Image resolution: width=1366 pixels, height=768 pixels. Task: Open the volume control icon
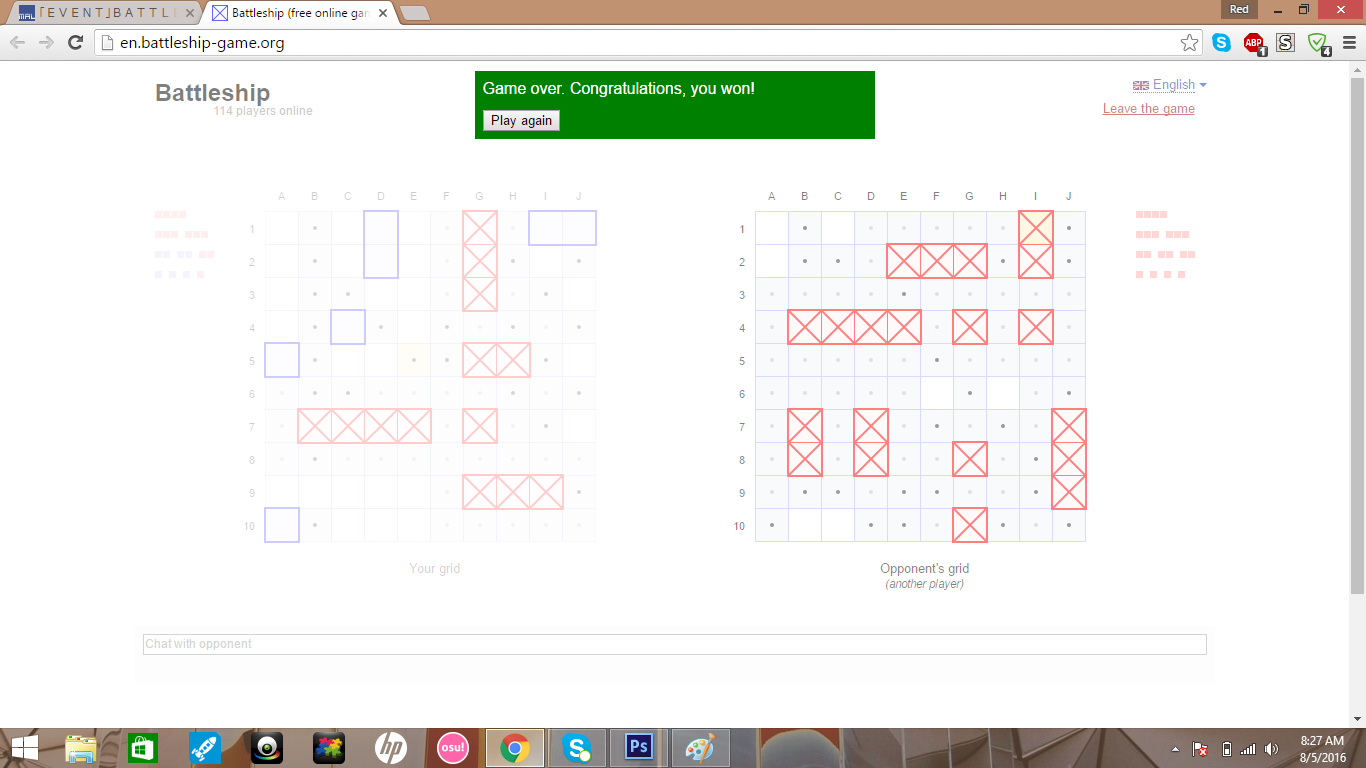coord(1272,749)
